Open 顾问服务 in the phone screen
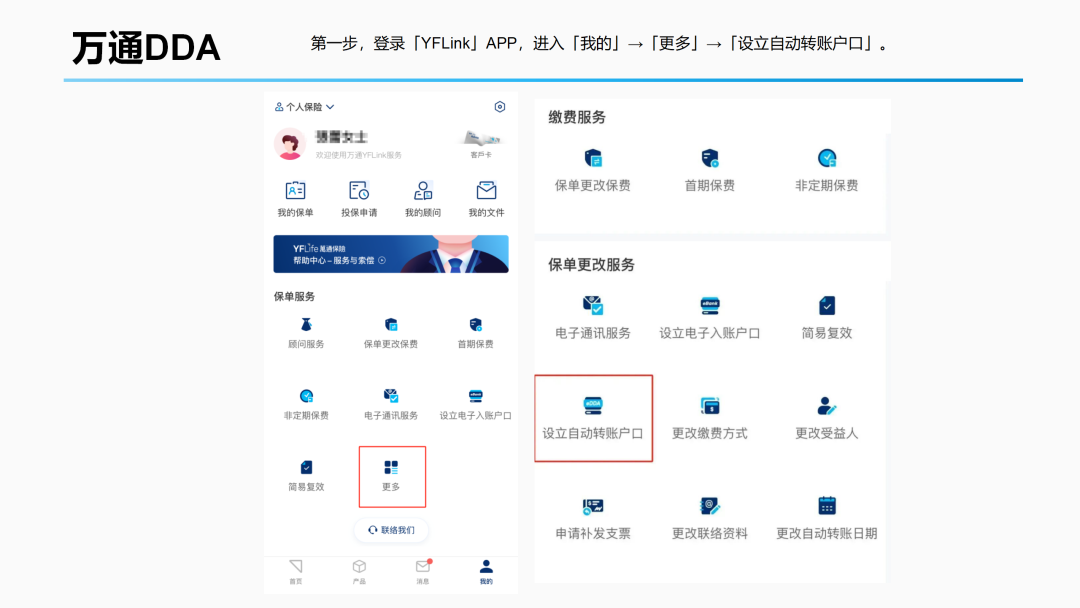This screenshot has height=608, width=1080. click(307, 333)
